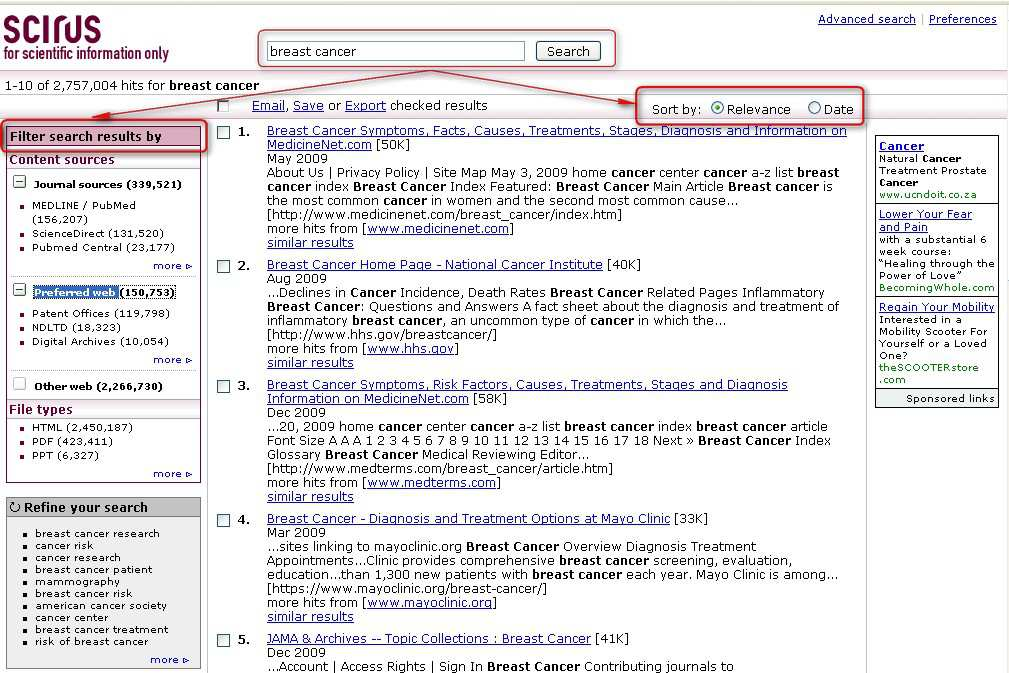Viewport: 1009px width, 673px height.
Task: Check the select-all results checkbox
Action: pyautogui.click(x=223, y=106)
